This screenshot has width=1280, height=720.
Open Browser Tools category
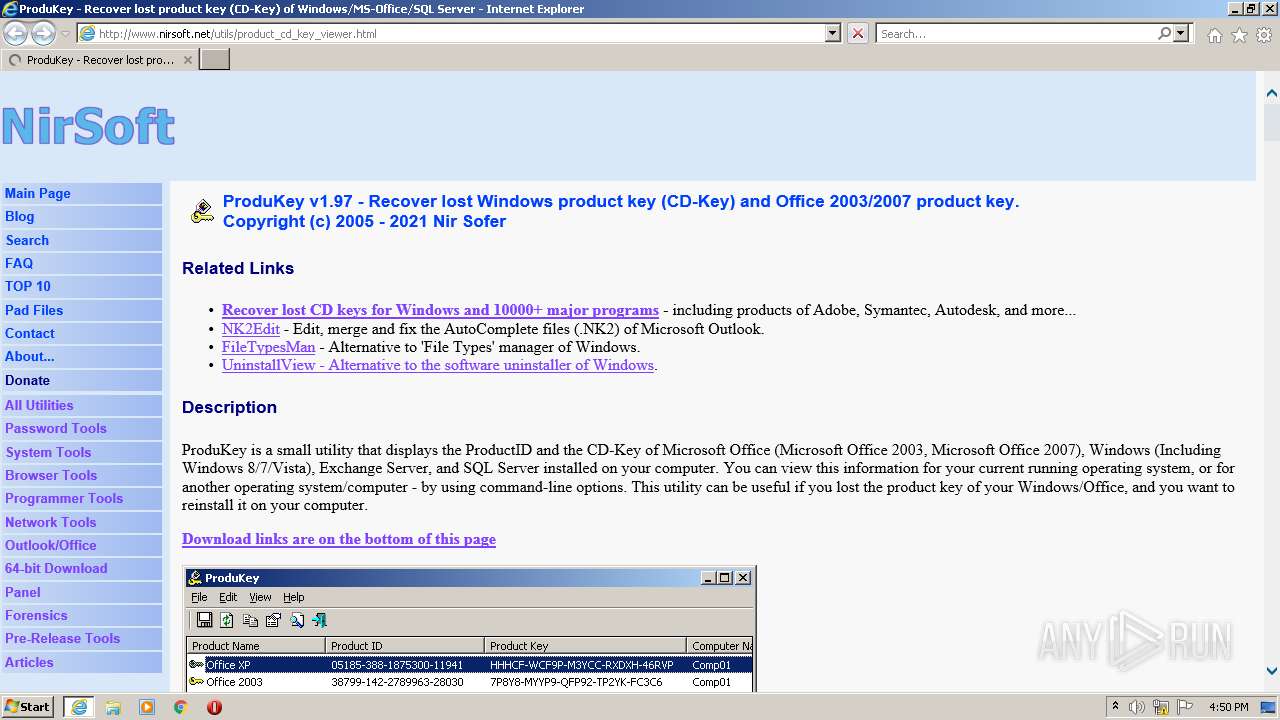(x=81, y=475)
